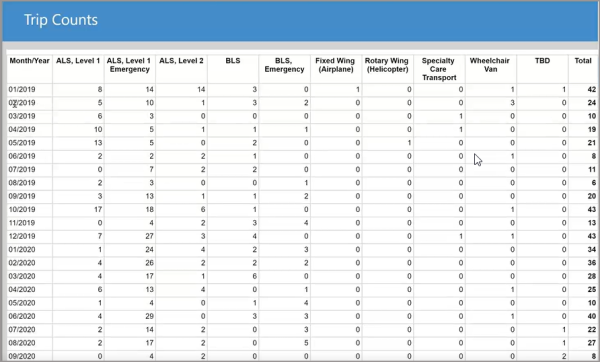Click the 01/2019 row label

click(22, 89)
